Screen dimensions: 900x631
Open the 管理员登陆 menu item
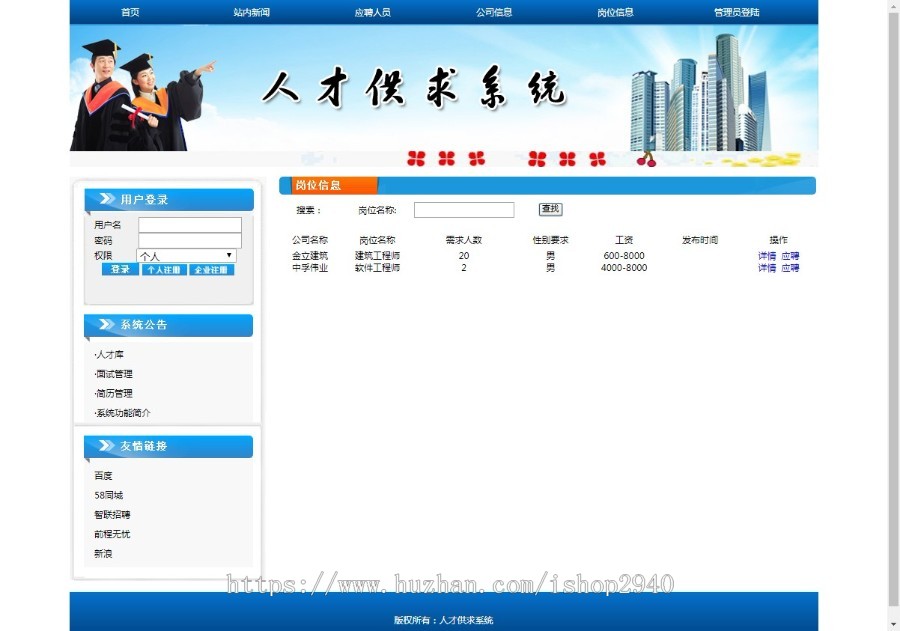point(736,12)
